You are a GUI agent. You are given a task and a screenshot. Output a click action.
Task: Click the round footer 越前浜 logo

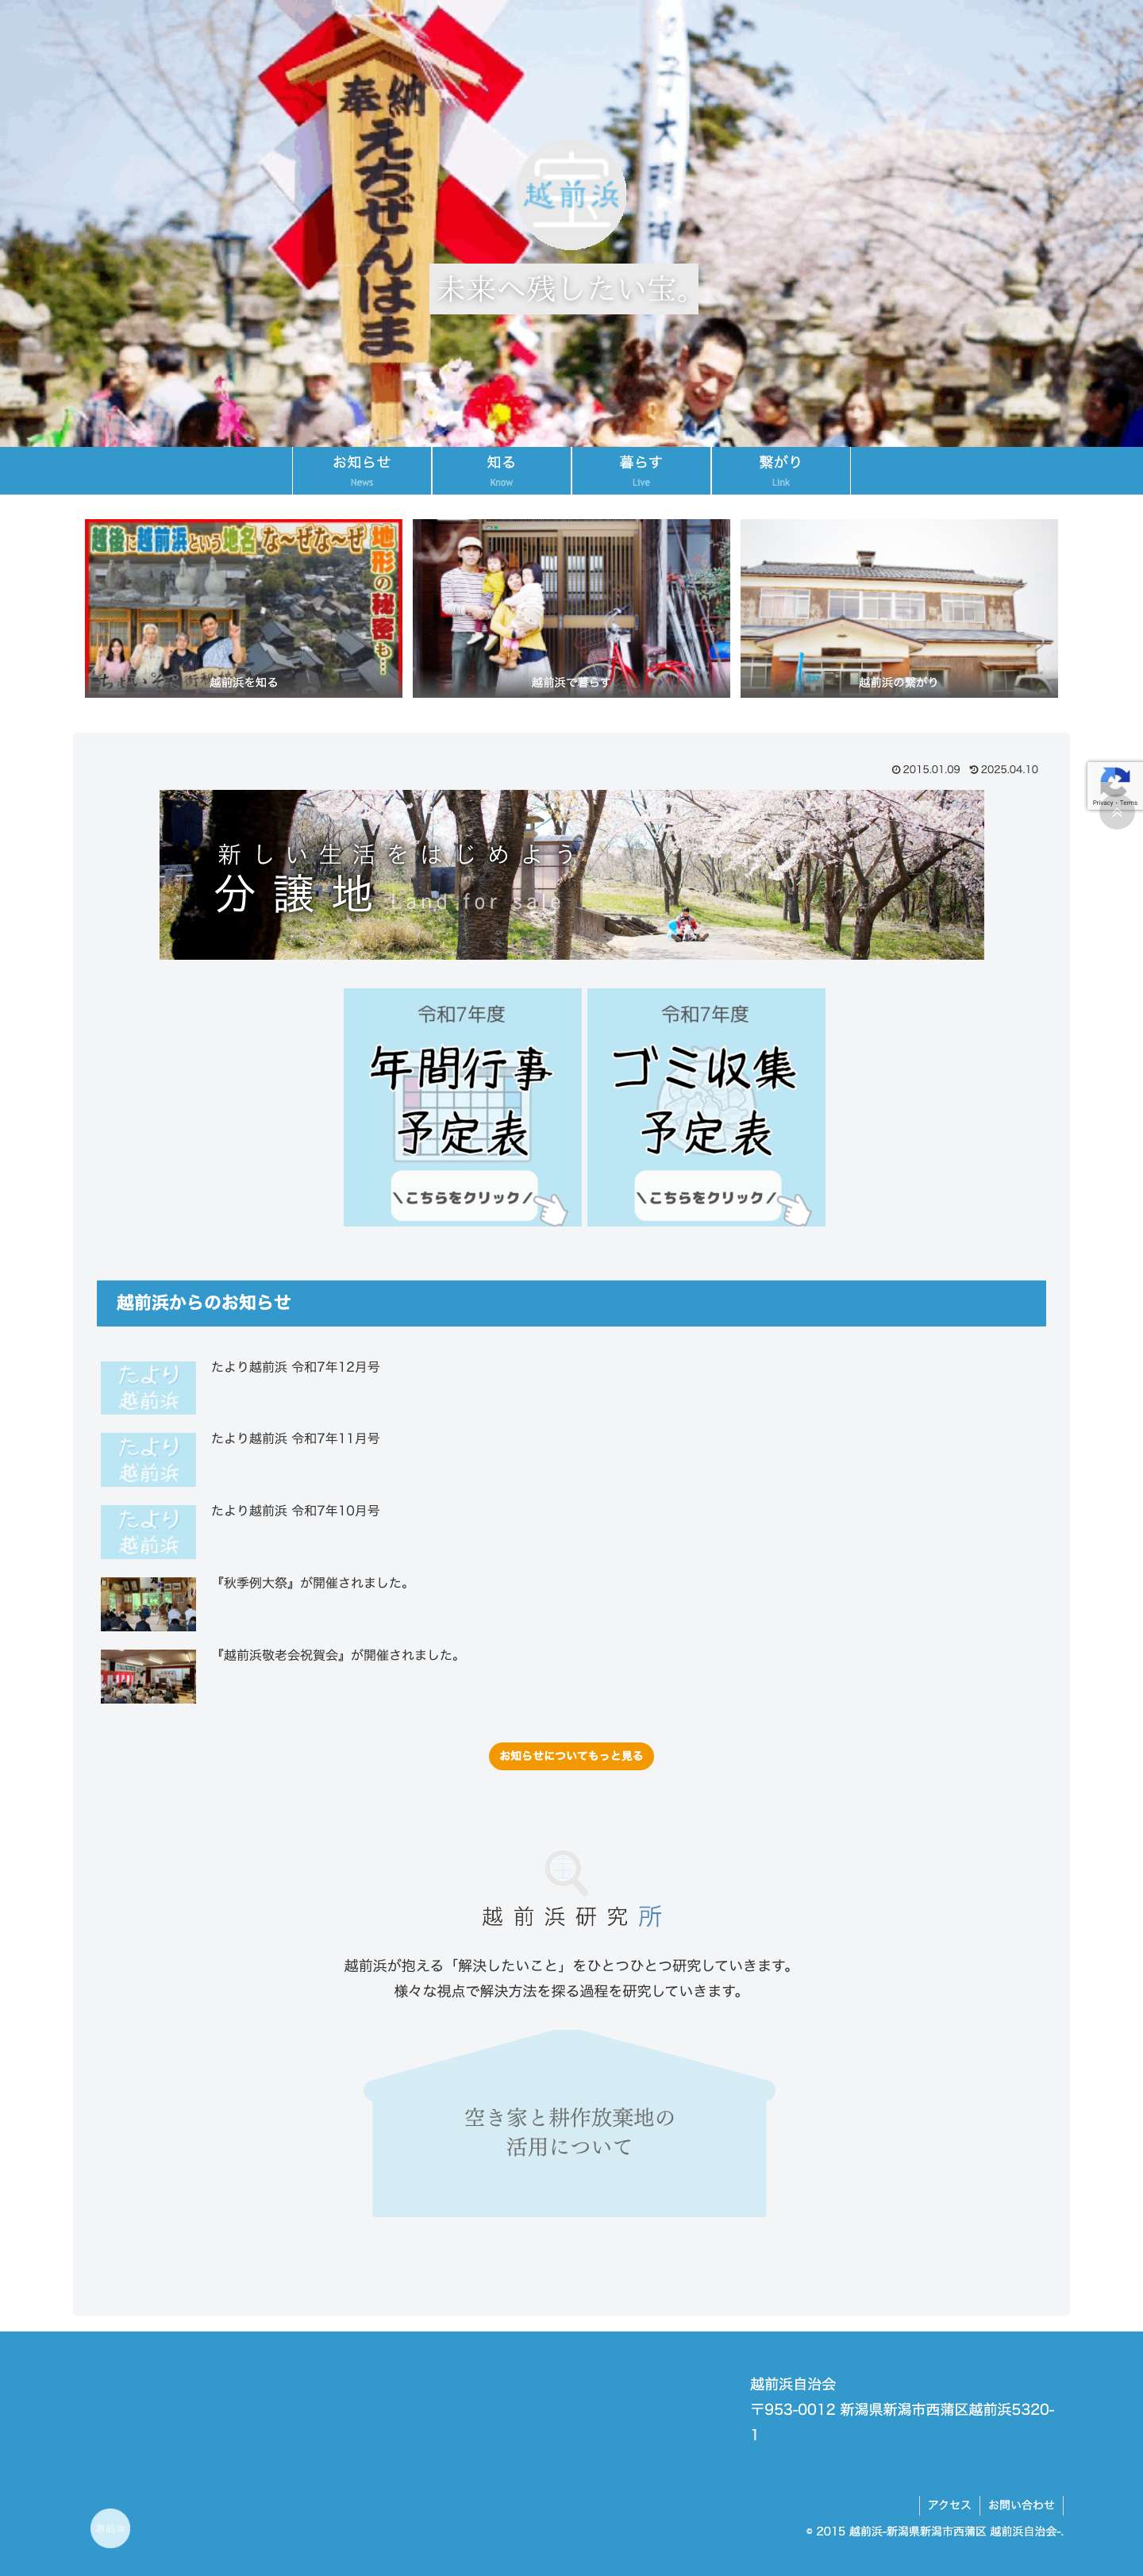110,2528
